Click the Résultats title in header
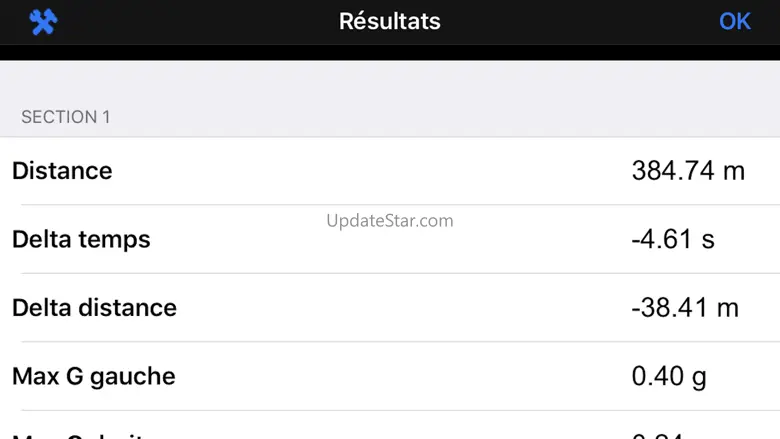Viewport: 780px width, 439px height. (x=389, y=21)
